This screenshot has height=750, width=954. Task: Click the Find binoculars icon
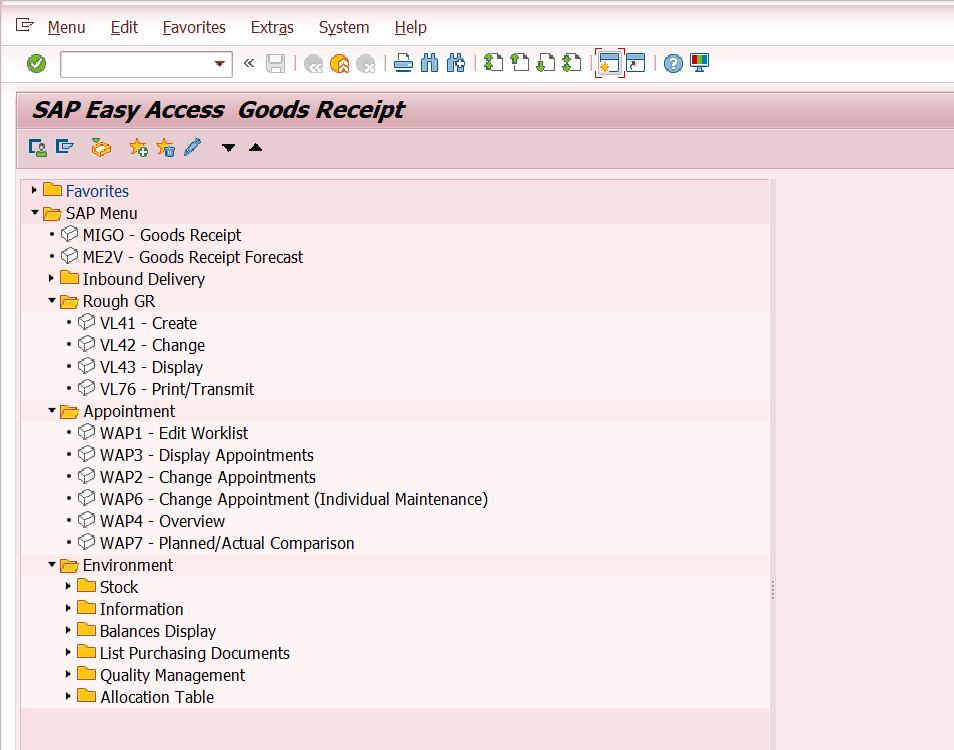point(430,64)
